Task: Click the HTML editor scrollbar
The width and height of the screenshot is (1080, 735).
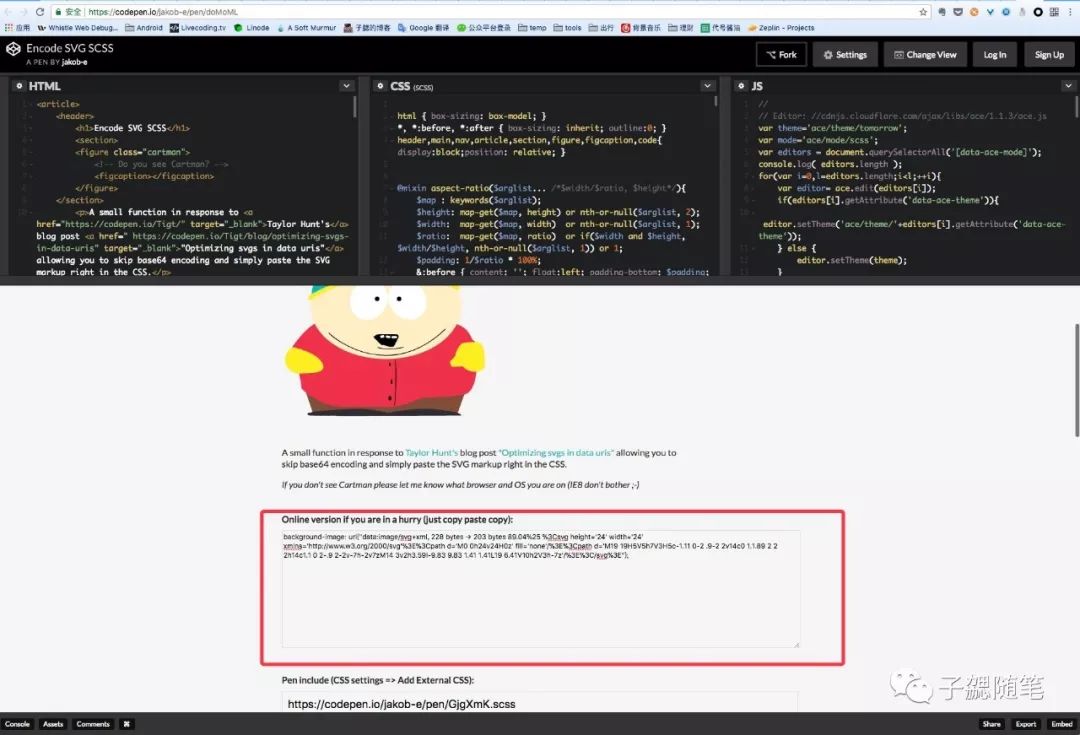Action: click(x=355, y=106)
